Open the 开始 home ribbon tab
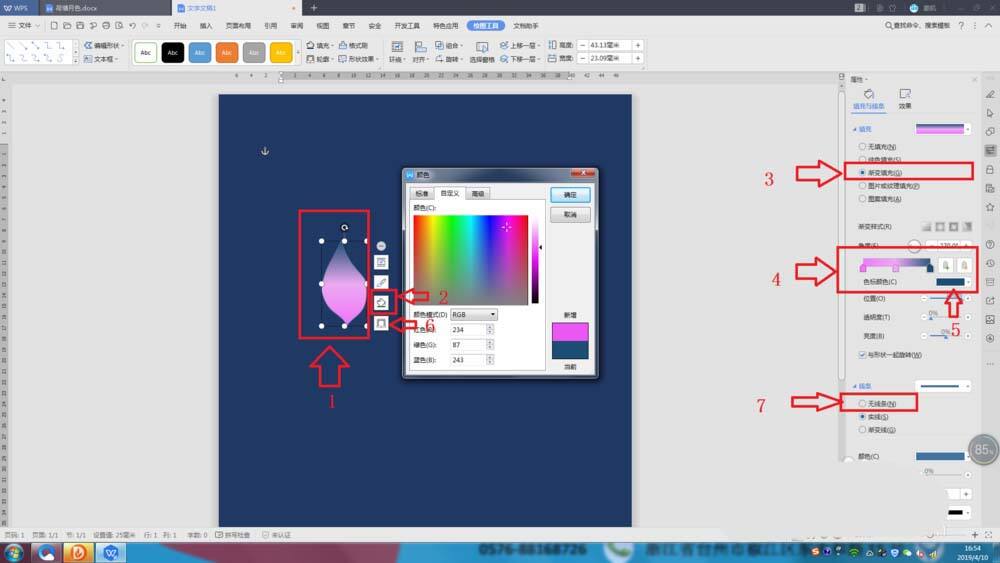Screen dimensions: 1000x563 pos(180,26)
